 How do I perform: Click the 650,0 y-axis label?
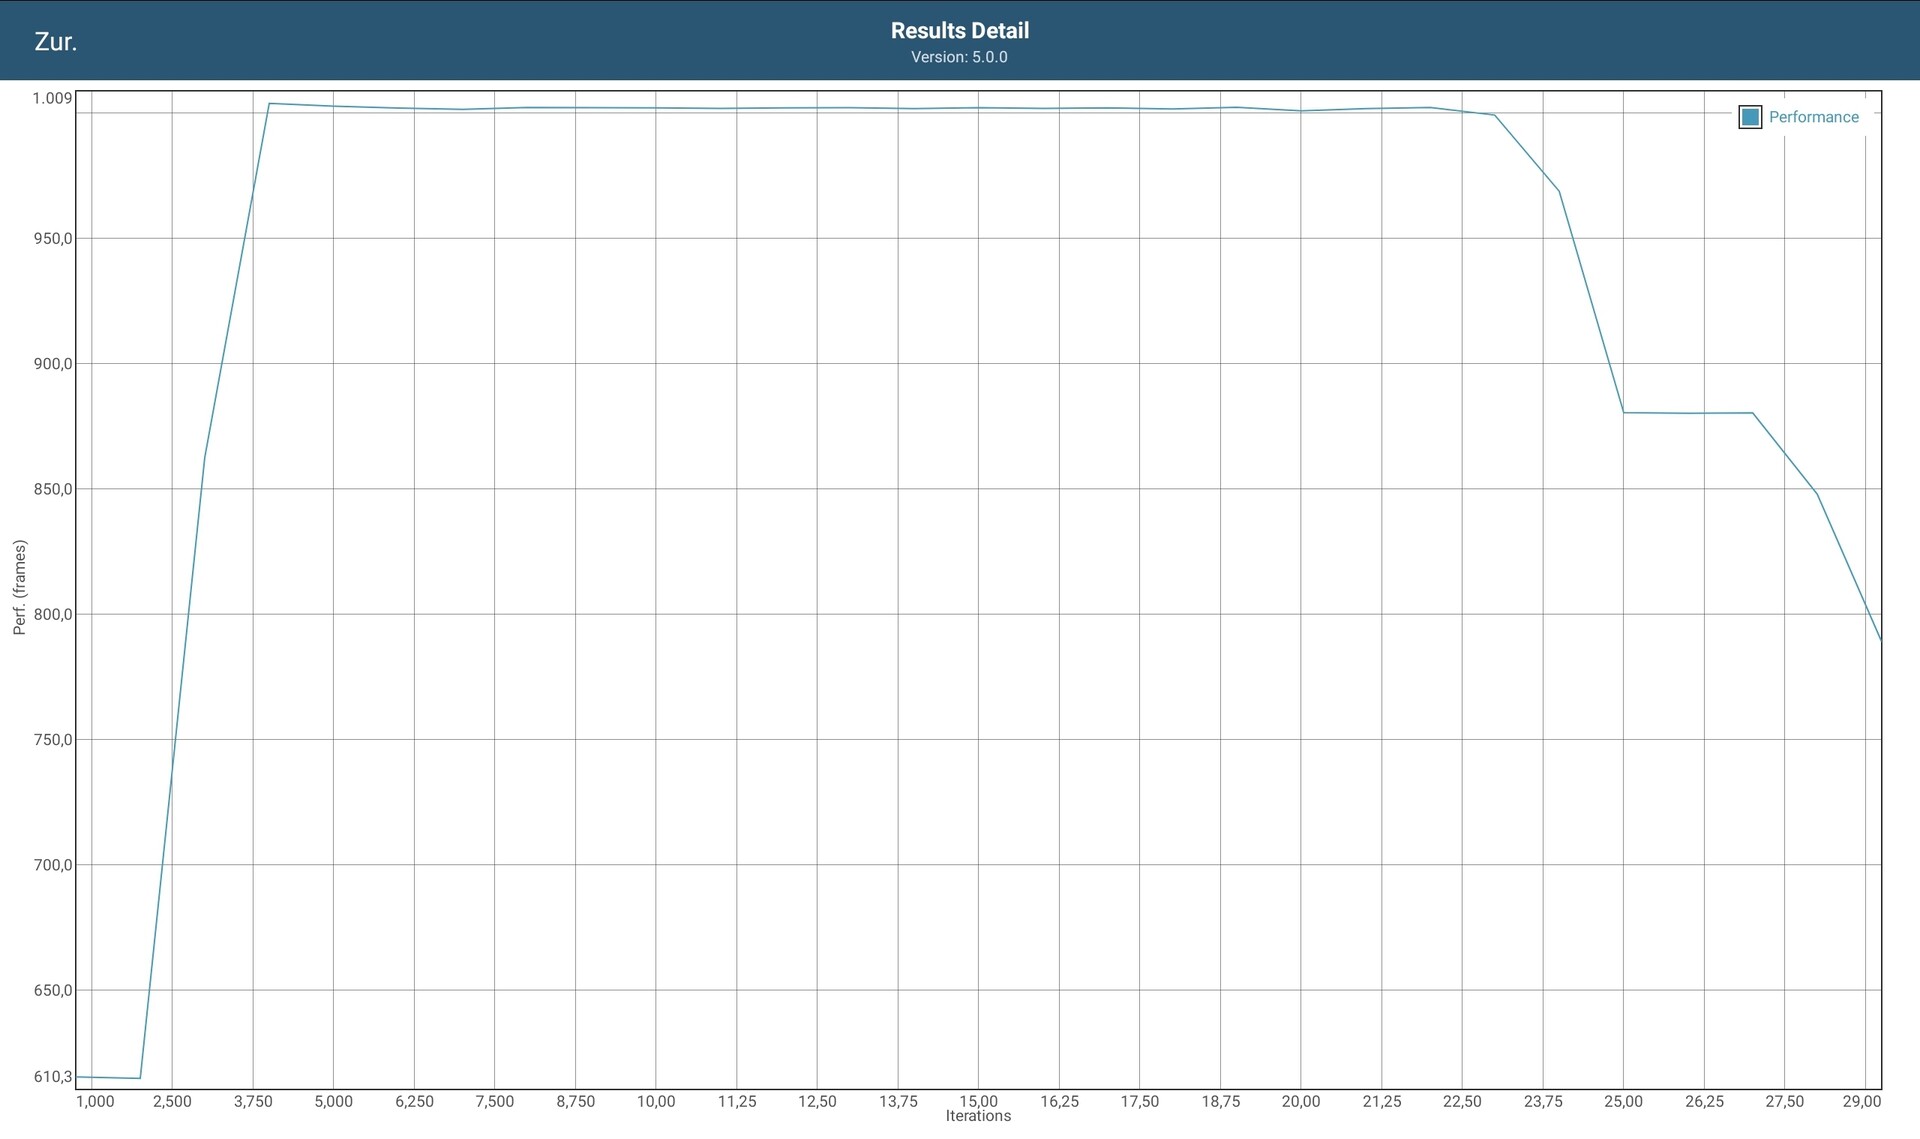tap(53, 990)
